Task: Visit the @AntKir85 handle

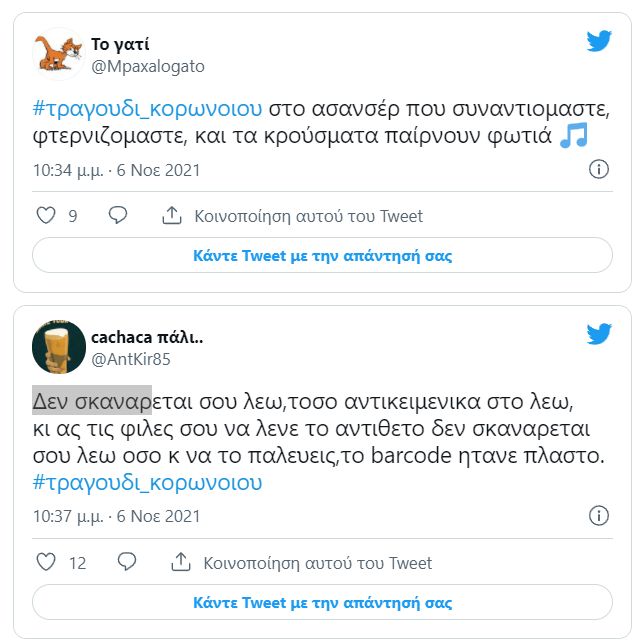Action: (130, 358)
